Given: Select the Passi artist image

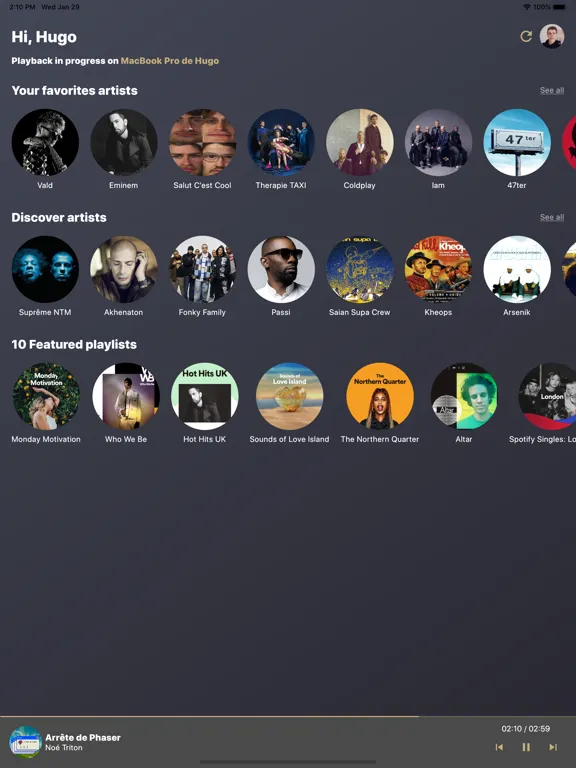Looking at the screenshot, I should click(281, 269).
